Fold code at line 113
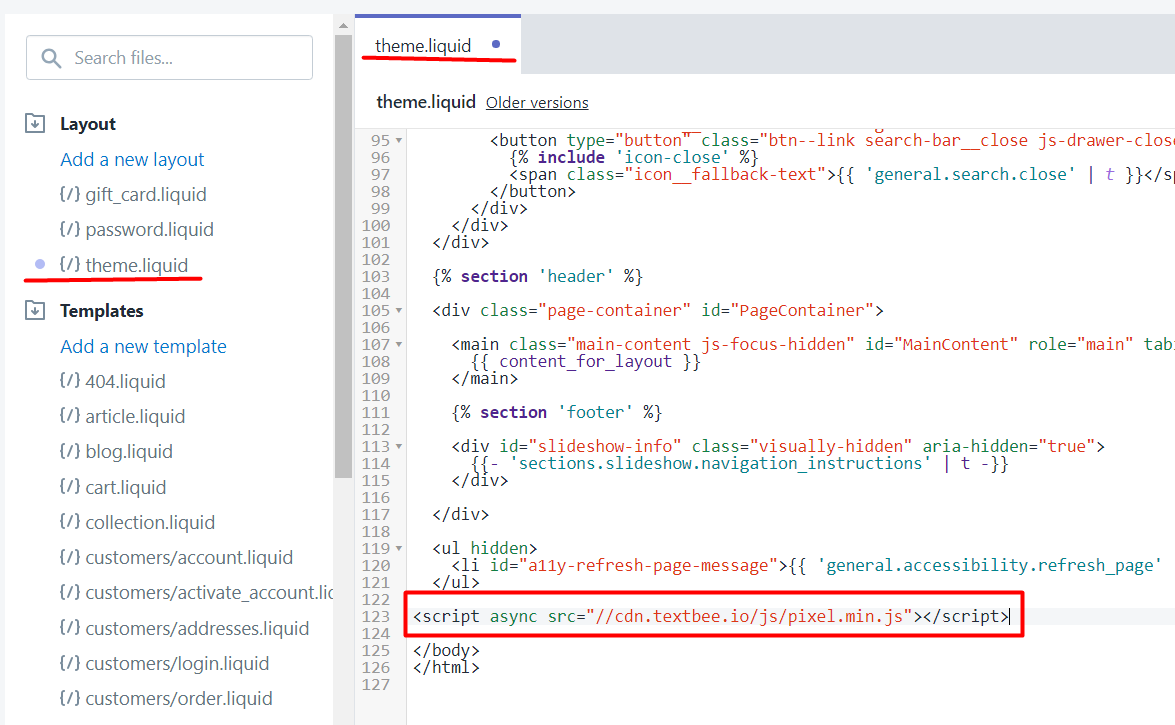 (x=399, y=446)
